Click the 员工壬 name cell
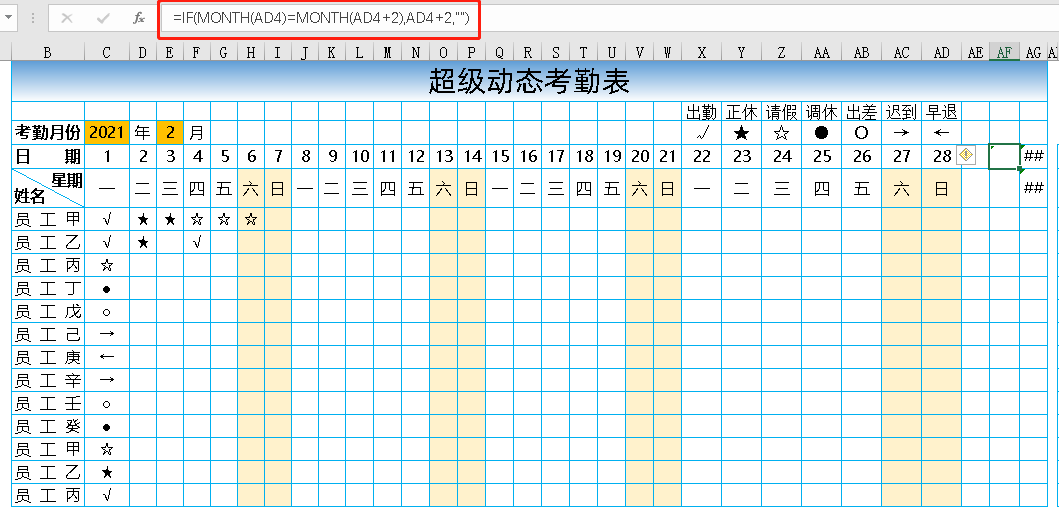Screen dimensions: 1059x512 [48, 404]
